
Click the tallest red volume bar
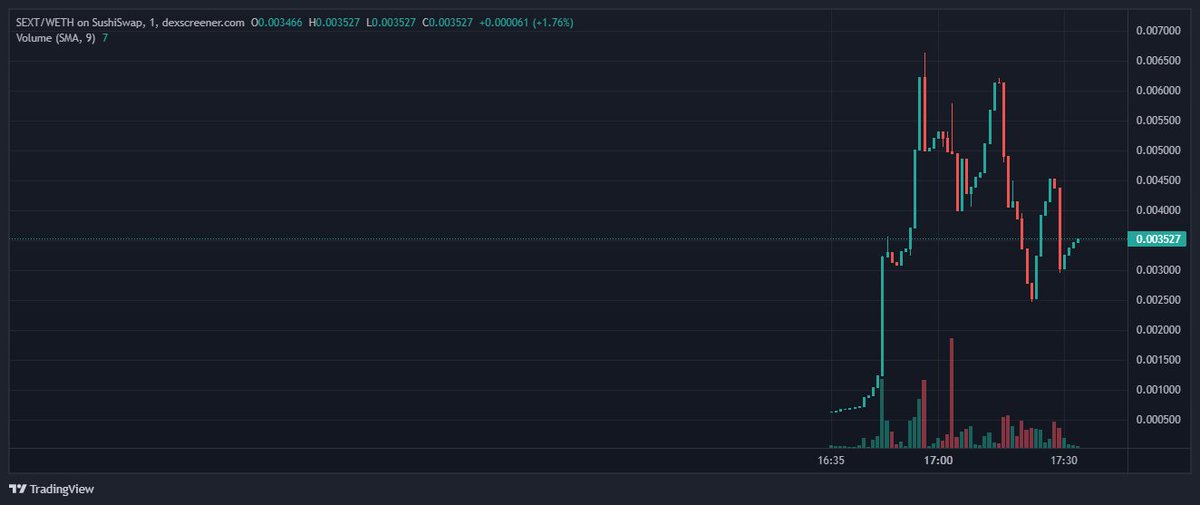tap(951, 392)
